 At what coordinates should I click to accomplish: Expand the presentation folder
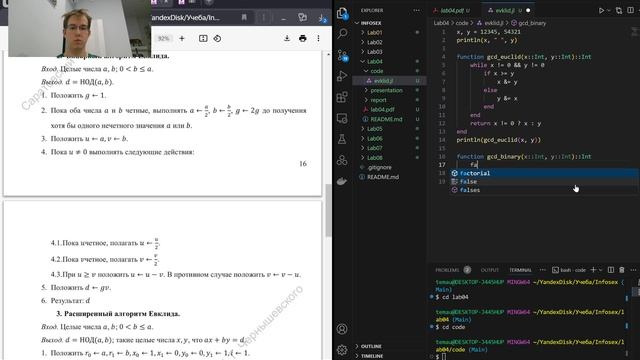(386, 90)
